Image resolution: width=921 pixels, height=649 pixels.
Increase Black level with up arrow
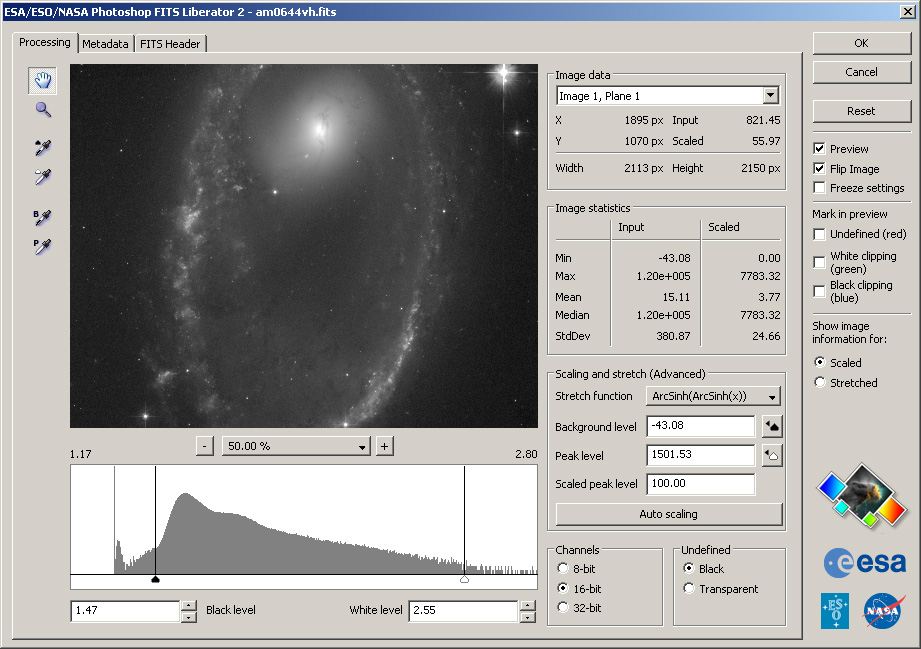189,606
